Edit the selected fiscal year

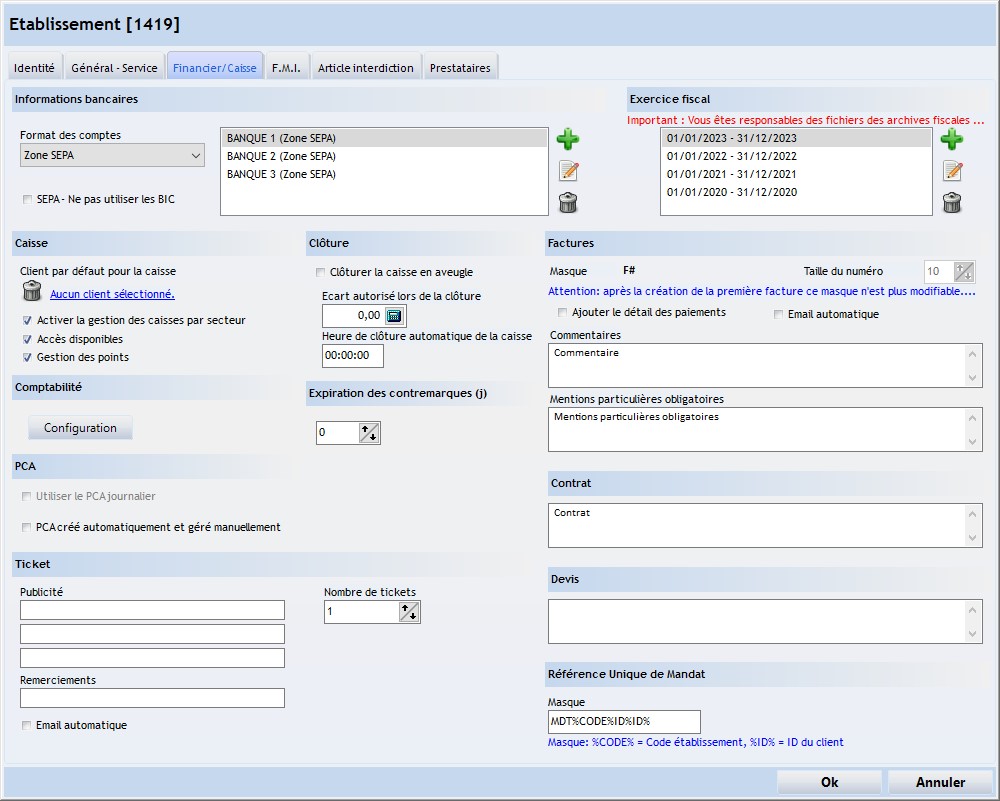[x=952, y=171]
